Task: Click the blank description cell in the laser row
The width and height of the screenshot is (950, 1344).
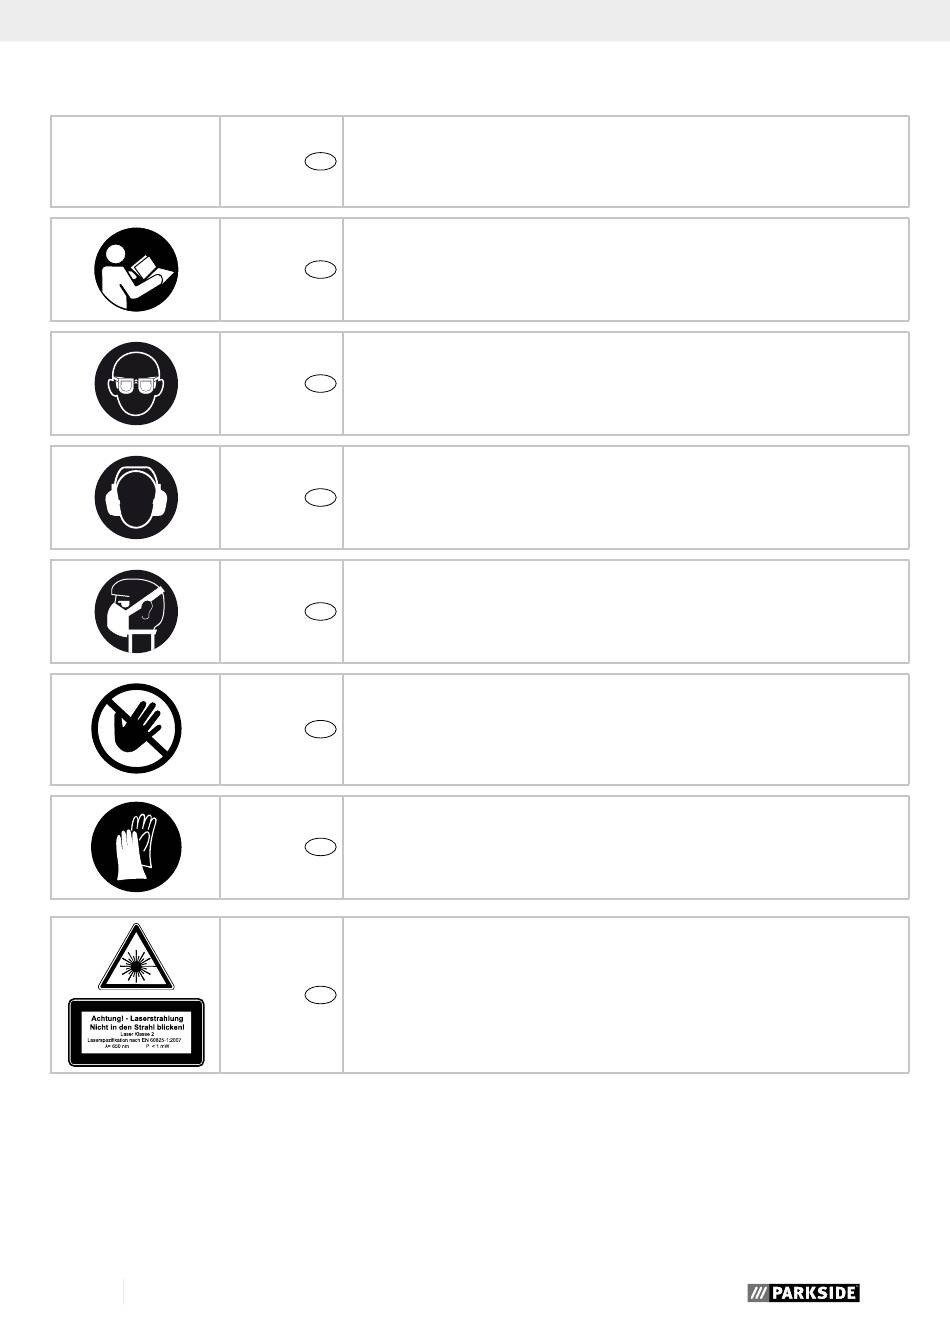Action: coord(626,995)
